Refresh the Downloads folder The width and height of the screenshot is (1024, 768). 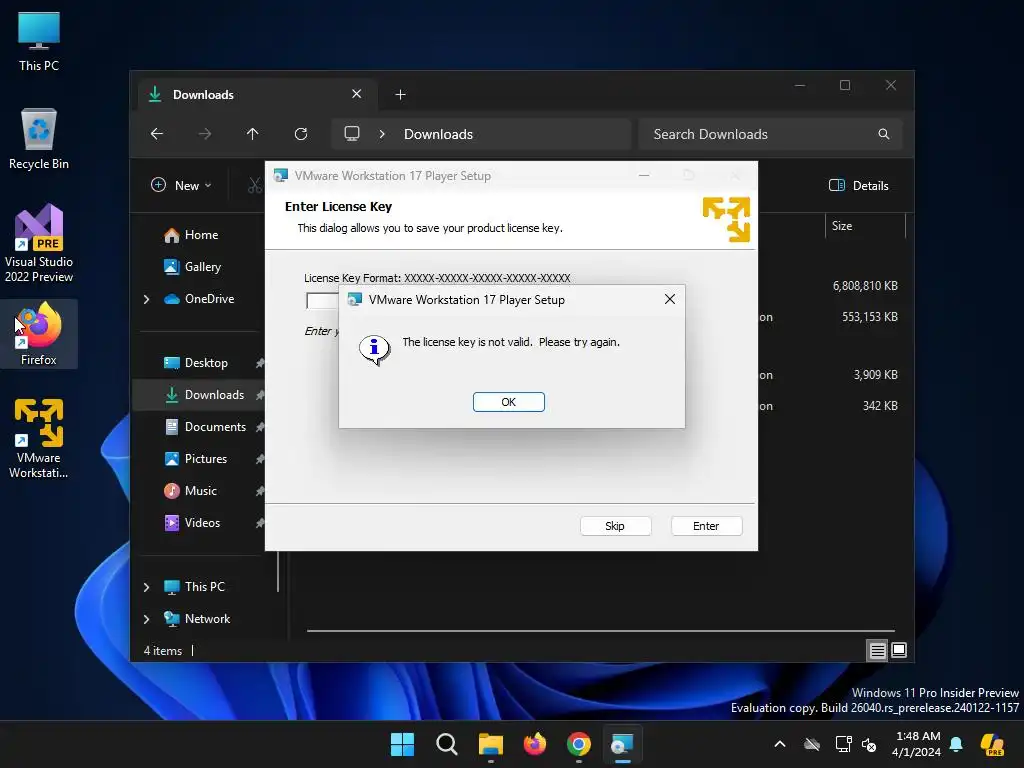(x=301, y=134)
